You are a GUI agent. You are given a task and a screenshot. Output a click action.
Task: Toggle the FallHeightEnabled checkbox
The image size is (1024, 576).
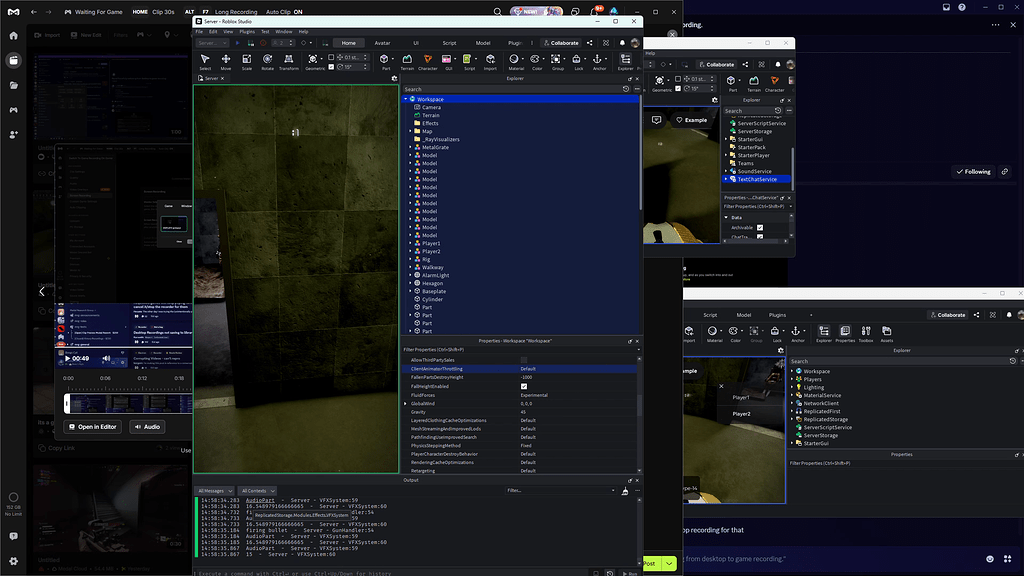(524, 386)
